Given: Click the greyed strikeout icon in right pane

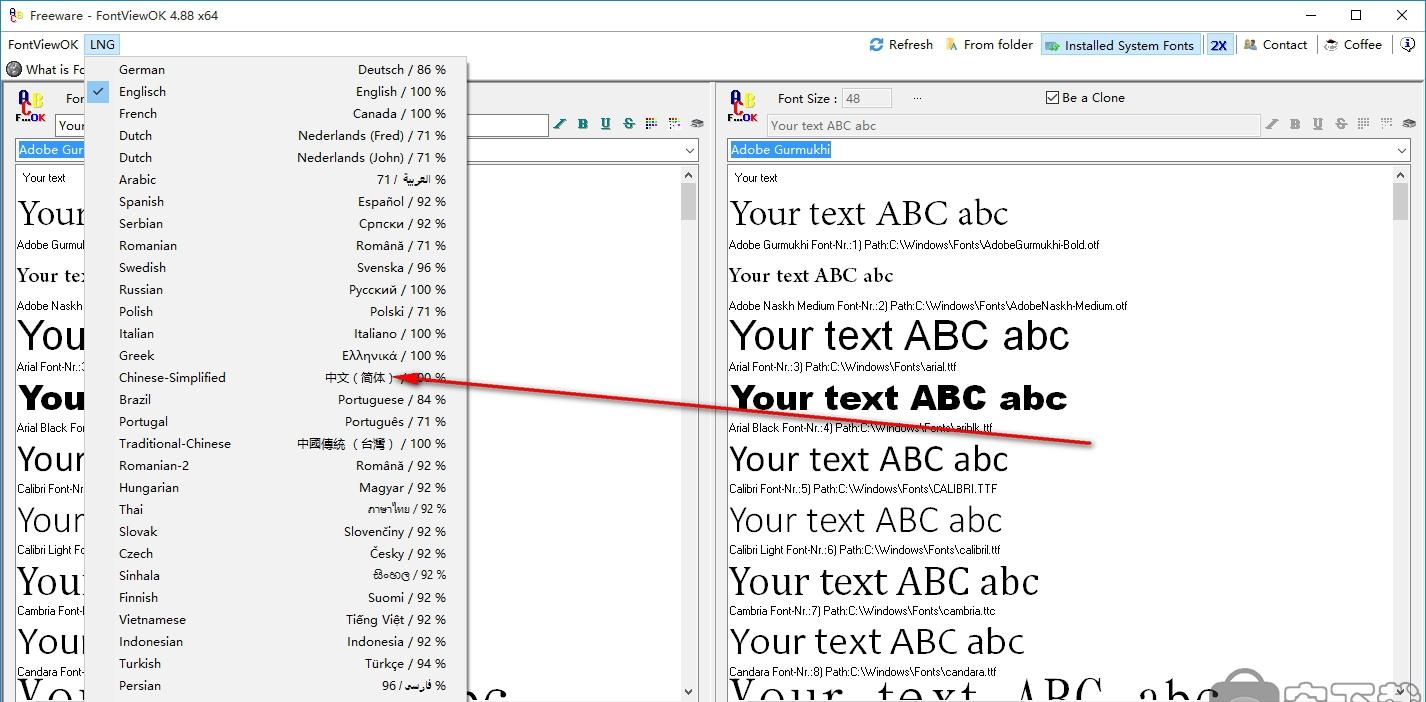Looking at the screenshot, I should (1341, 125).
